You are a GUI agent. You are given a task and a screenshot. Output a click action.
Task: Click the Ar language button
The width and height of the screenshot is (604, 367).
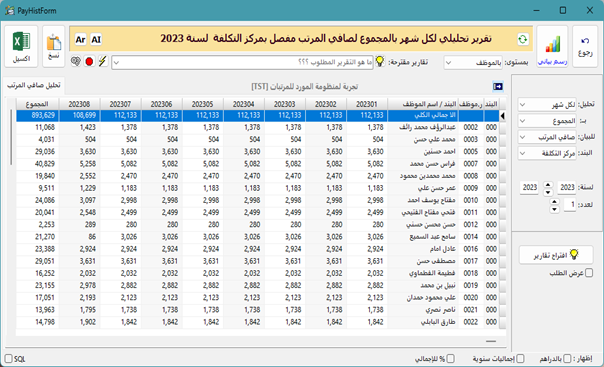80,39
